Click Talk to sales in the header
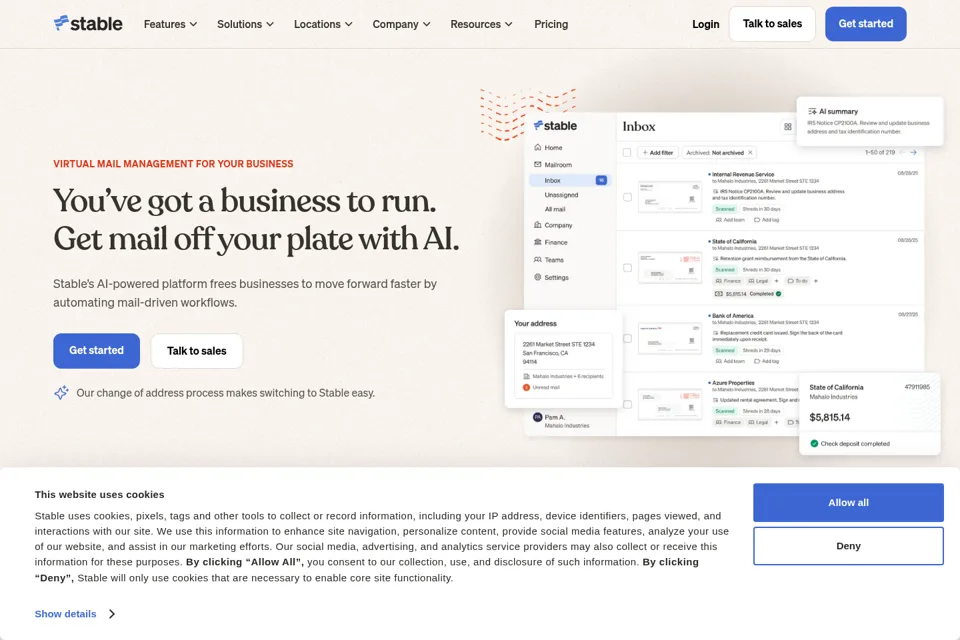Image resolution: width=960 pixels, height=640 pixels. click(772, 24)
